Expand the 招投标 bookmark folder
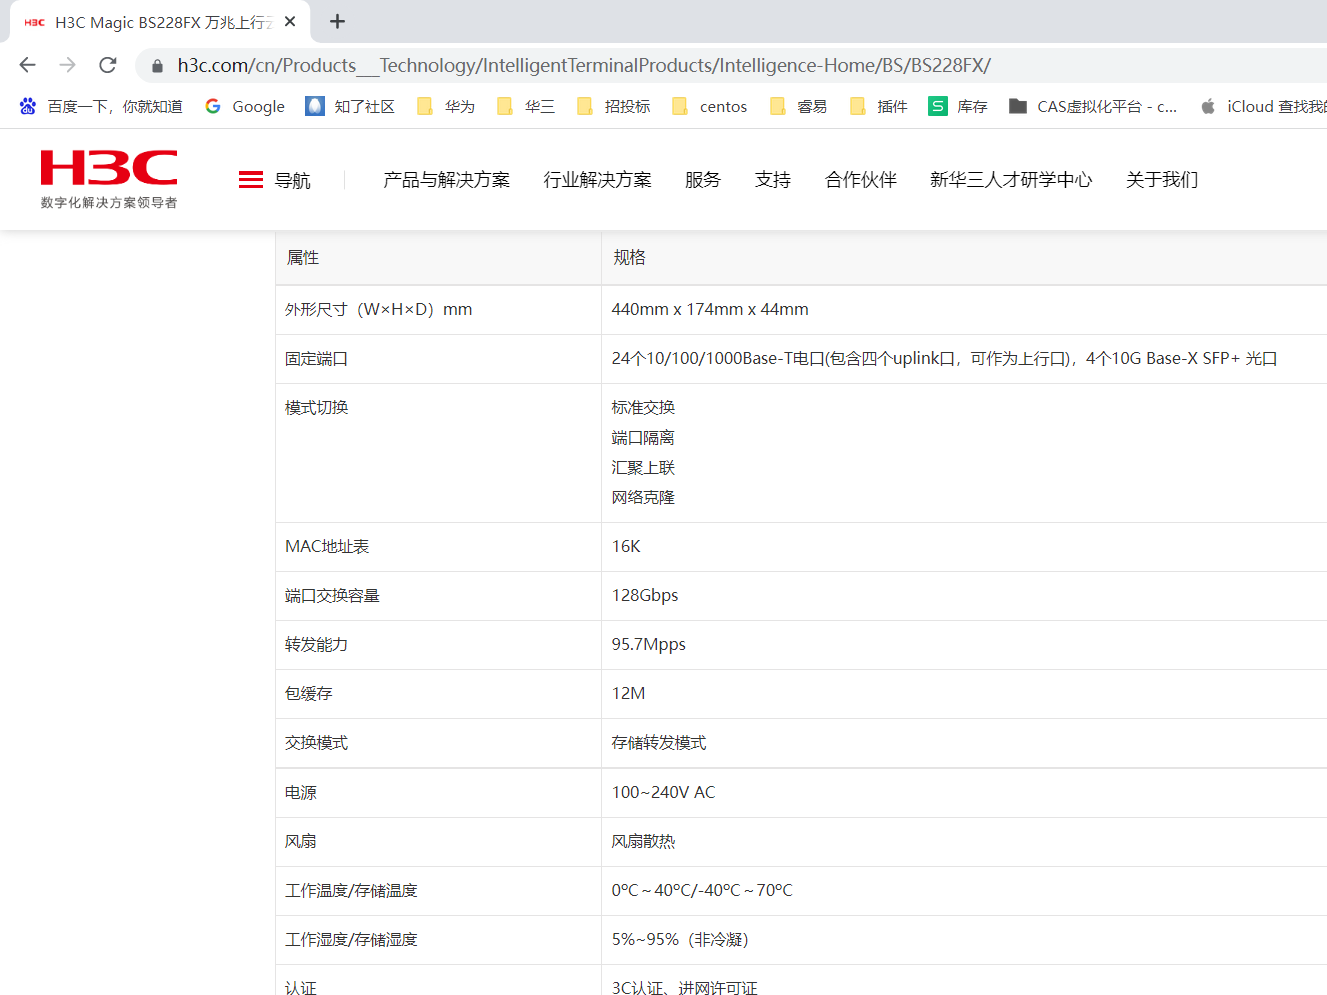Image resolution: width=1327 pixels, height=995 pixels. click(614, 106)
